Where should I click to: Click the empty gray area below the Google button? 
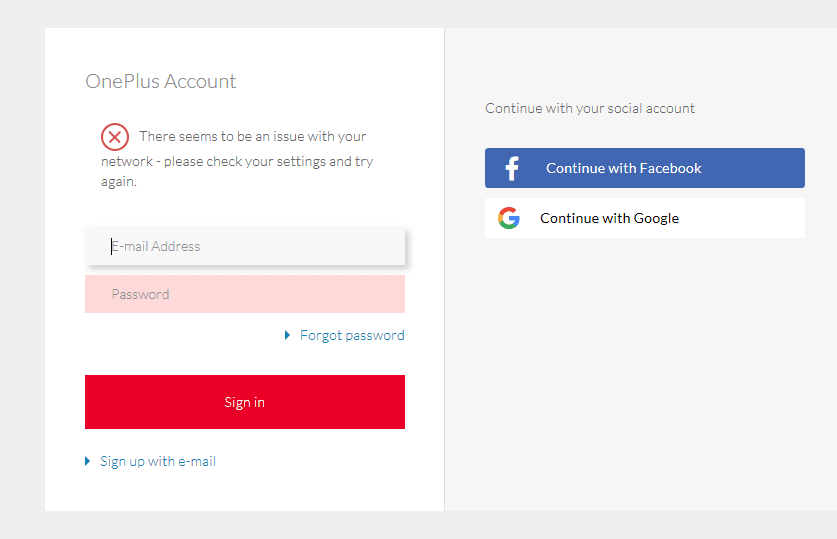pyautogui.click(x=644, y=374)
